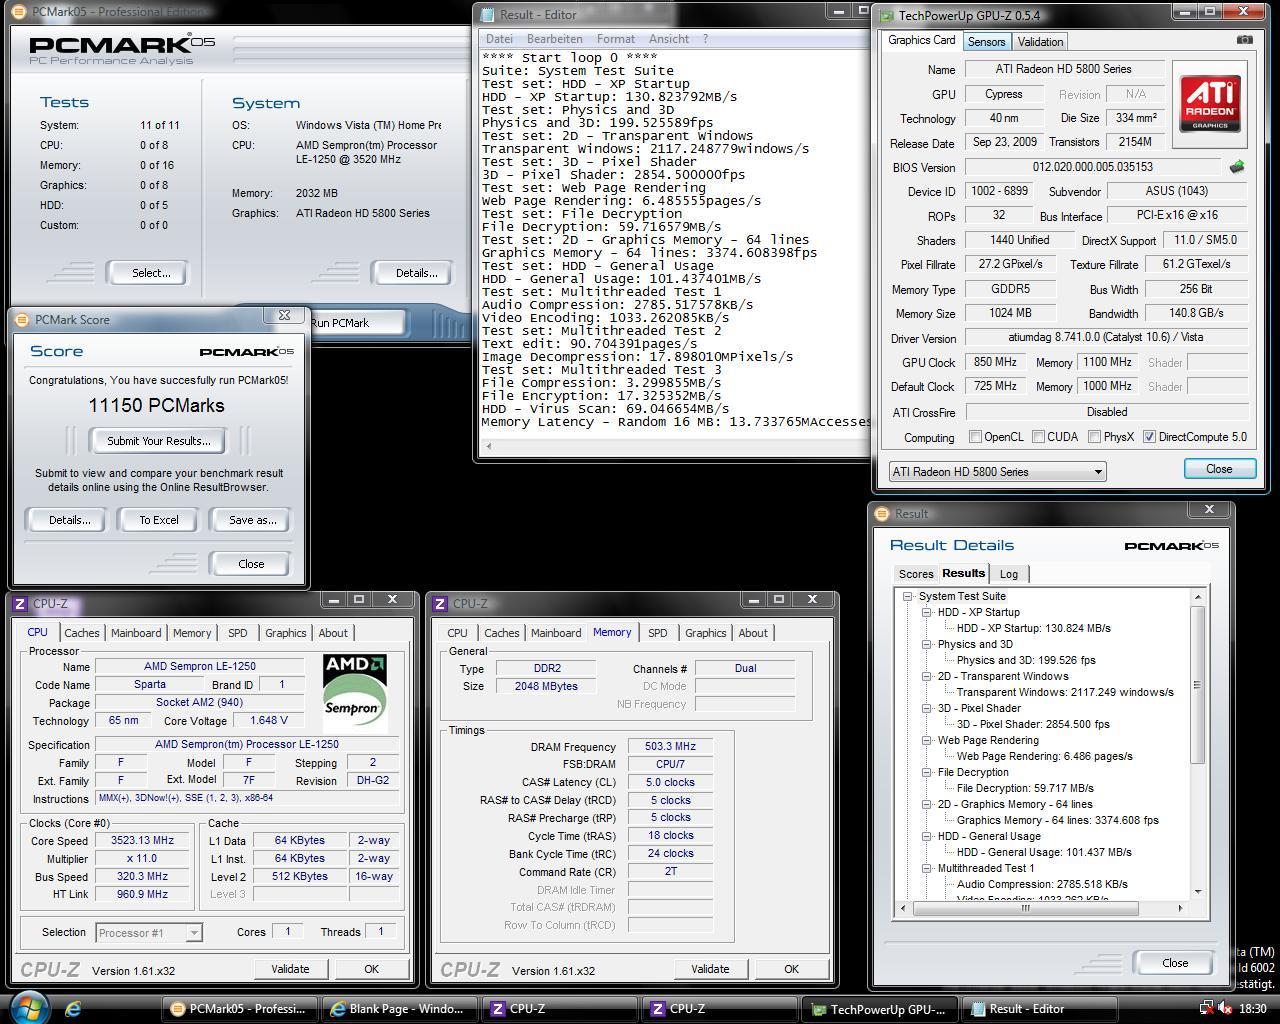Click the network tray icon
The width and height of the screenshot is (1280, 1024).
point(1207,1009)
